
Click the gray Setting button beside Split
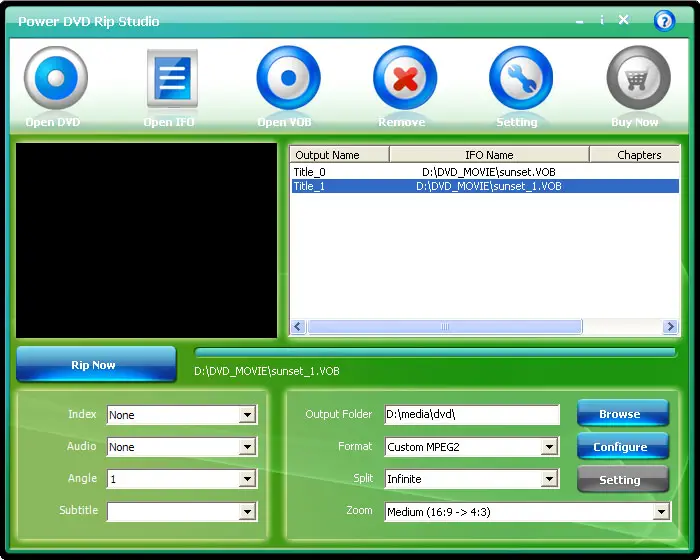point(623,479)
